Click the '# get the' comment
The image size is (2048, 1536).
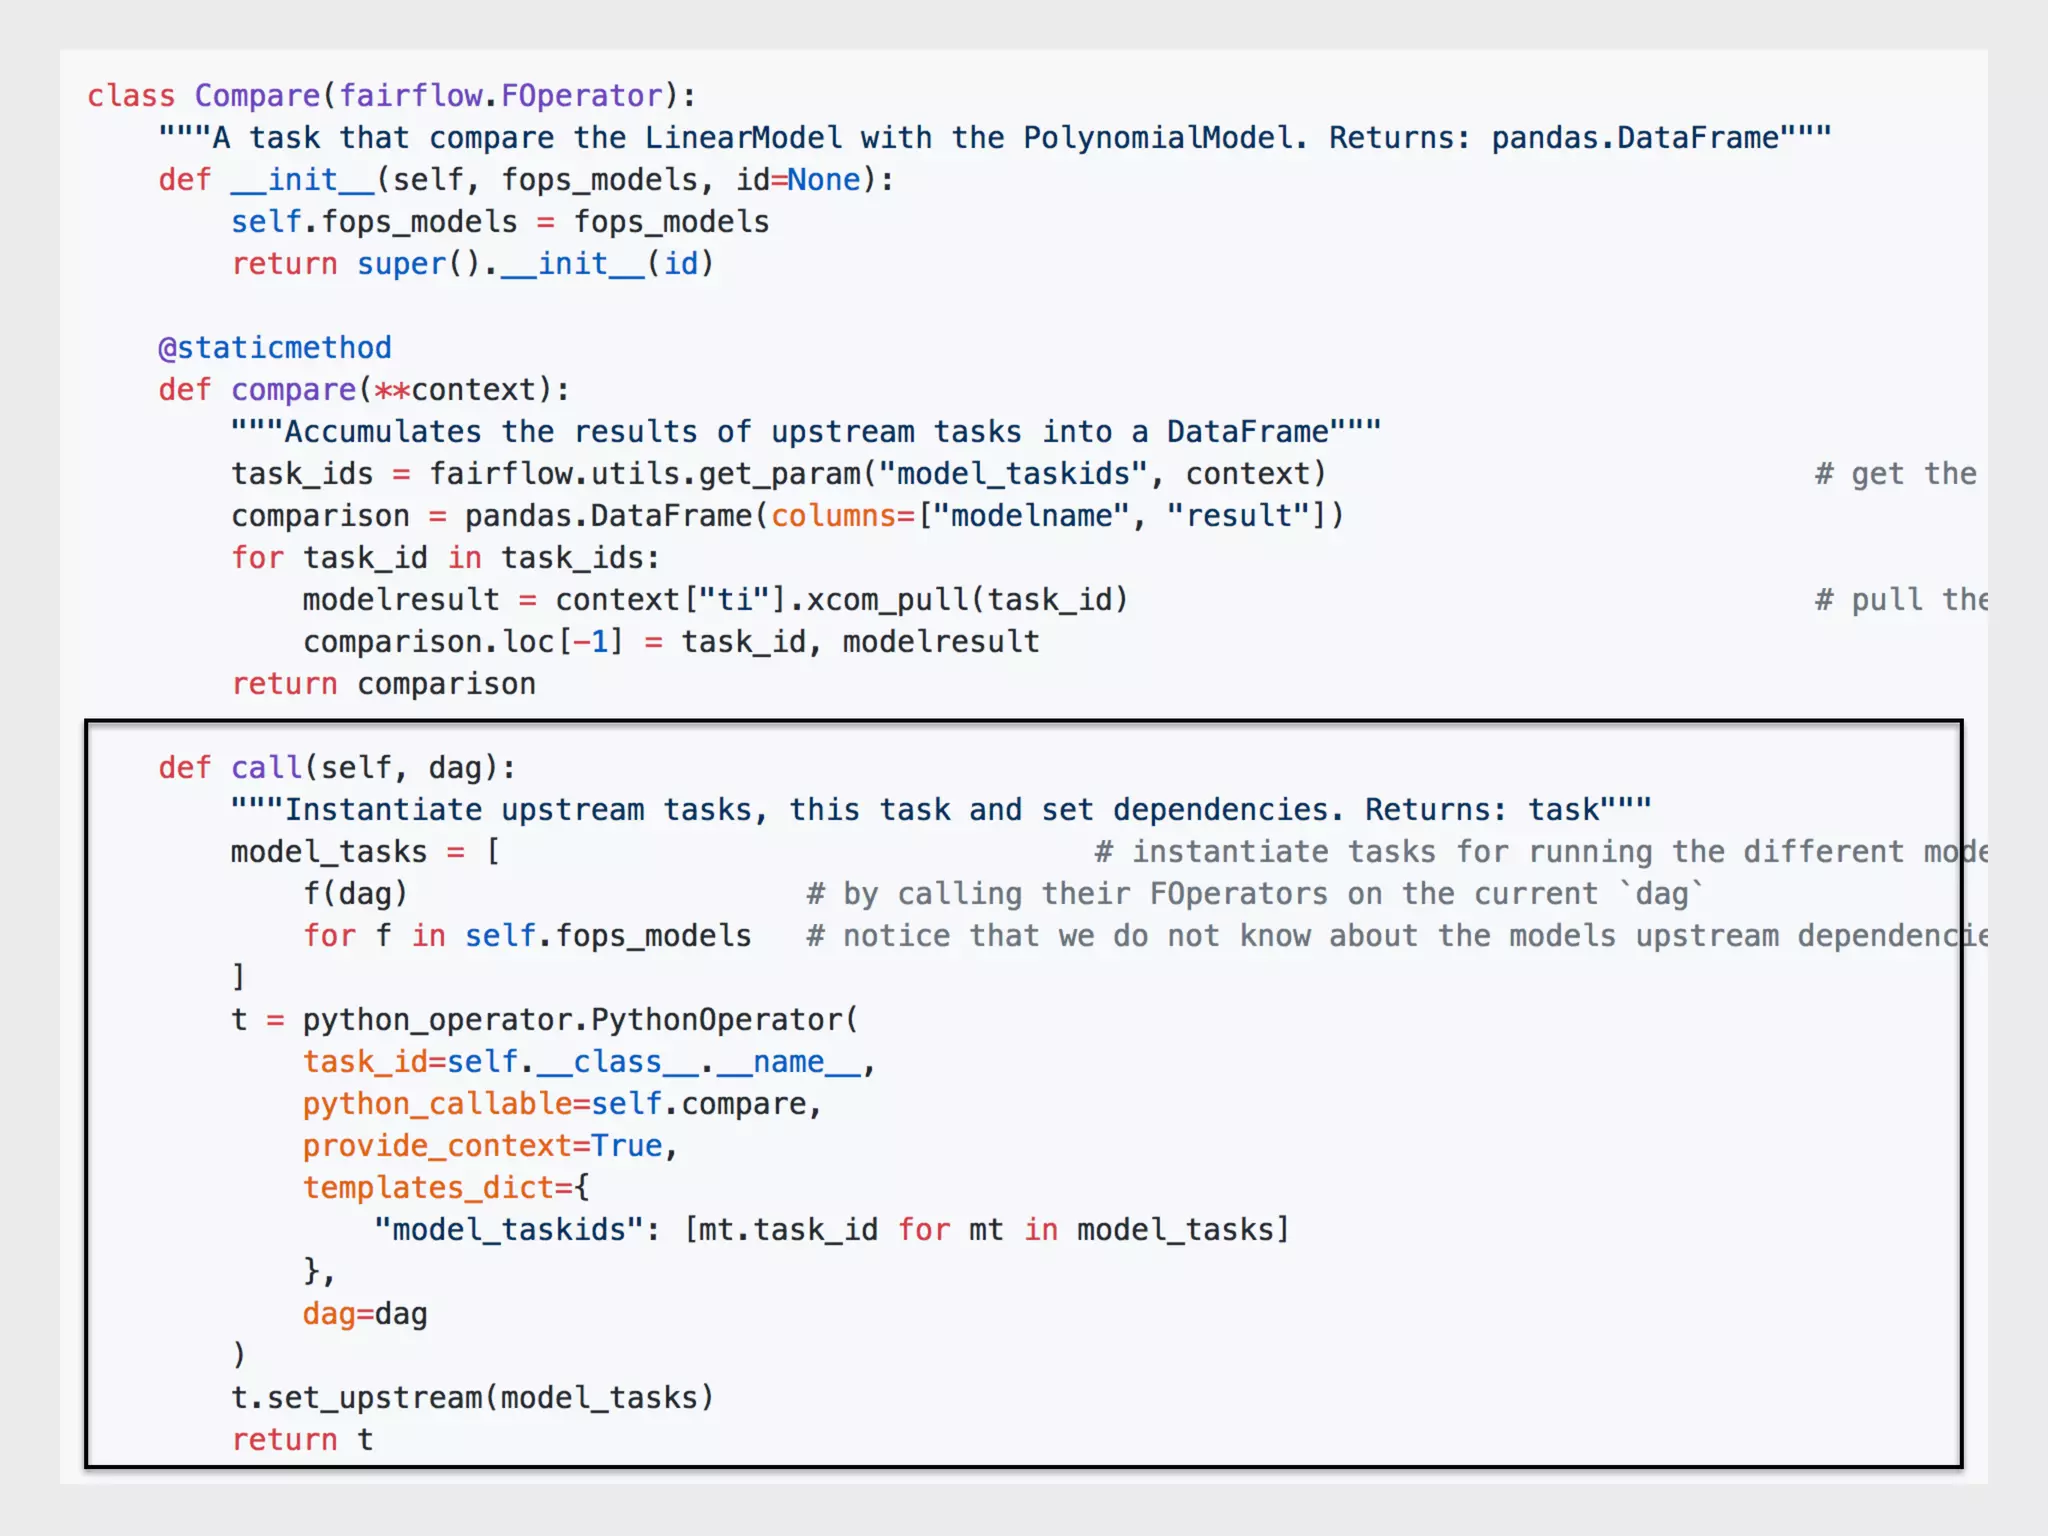pyautogui.click(x=1896, y=474)
